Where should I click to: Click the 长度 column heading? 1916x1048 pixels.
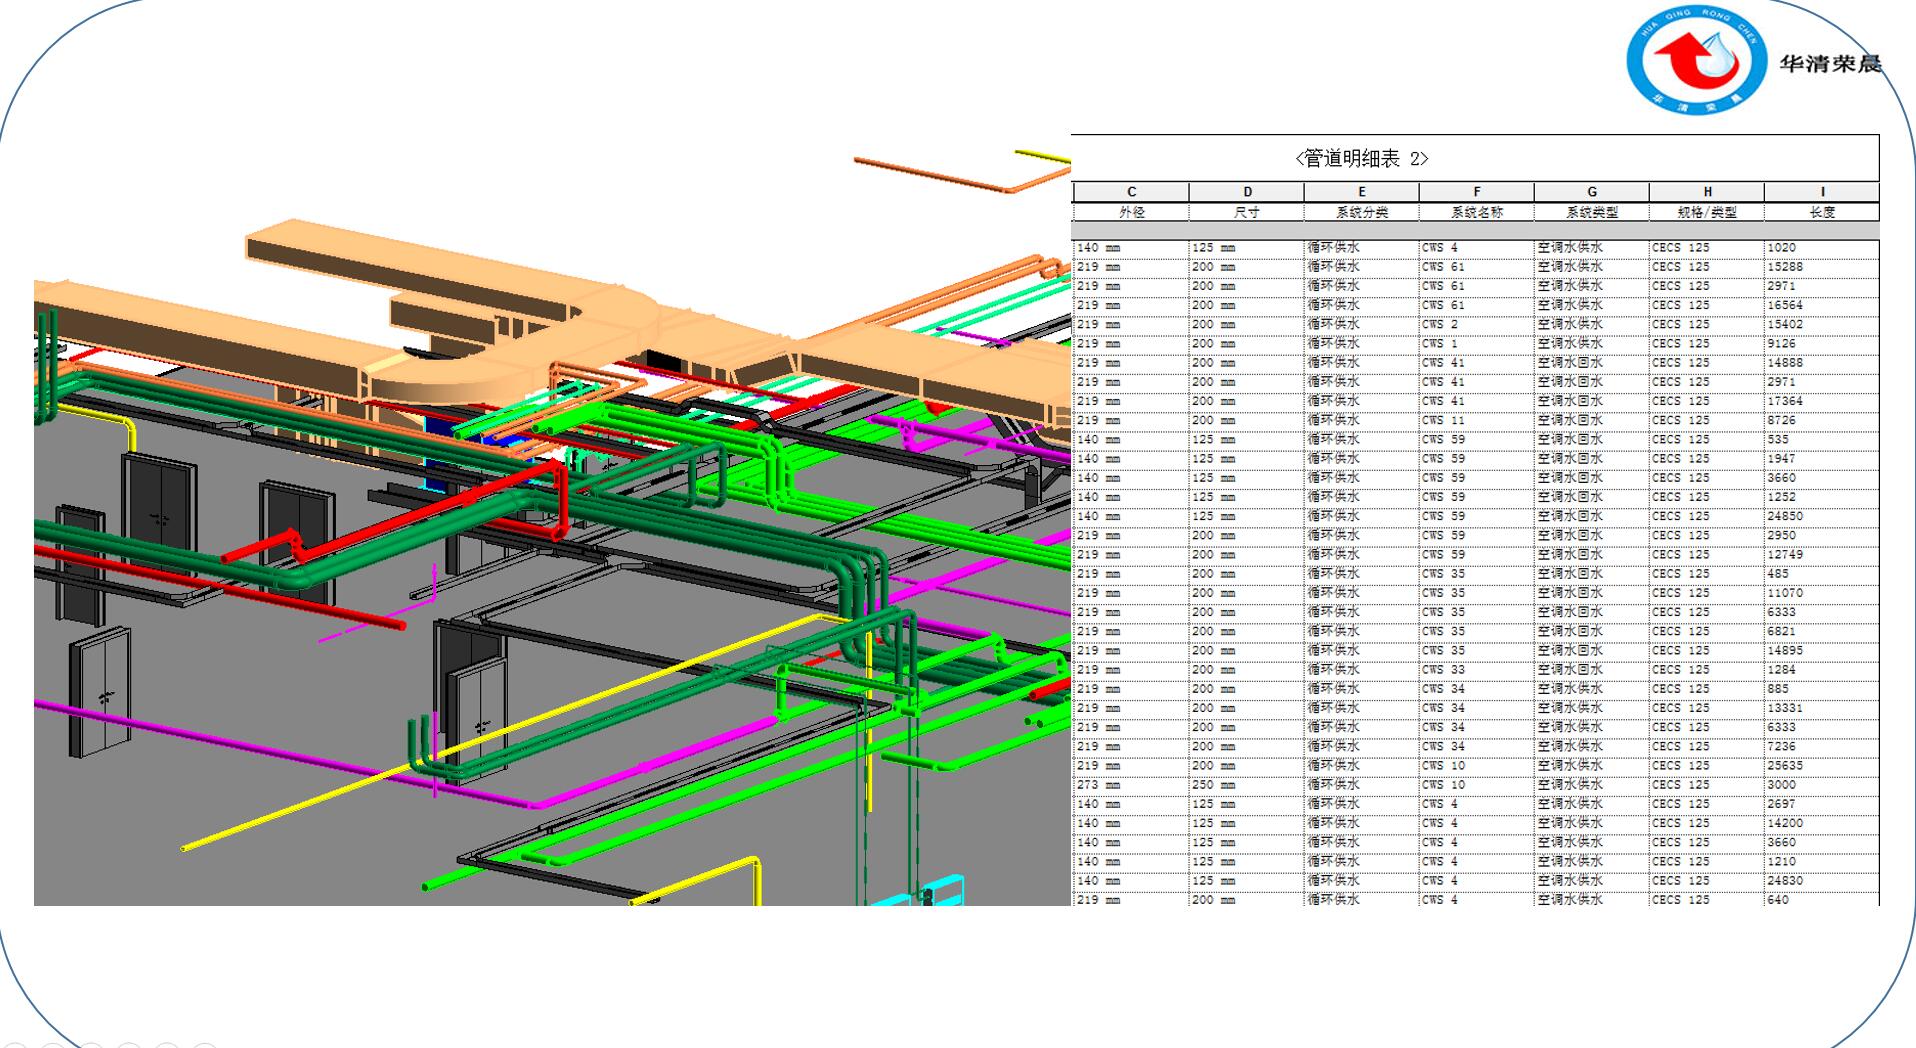(1822, 212)
